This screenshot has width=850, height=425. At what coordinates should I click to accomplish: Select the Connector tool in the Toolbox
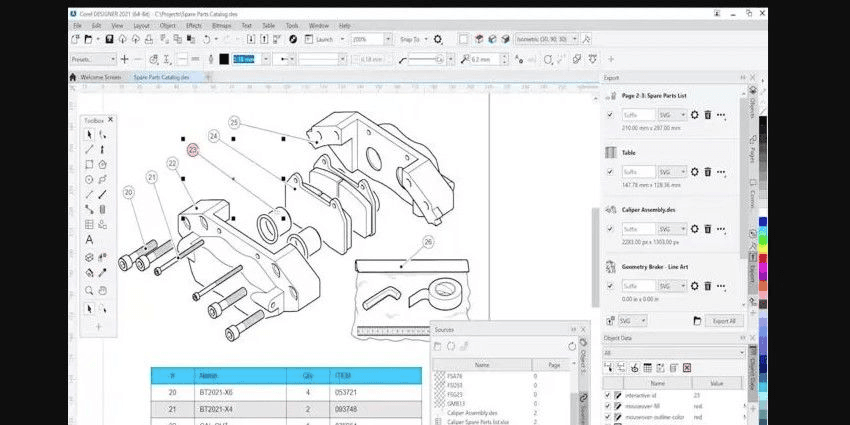(89, 209)
